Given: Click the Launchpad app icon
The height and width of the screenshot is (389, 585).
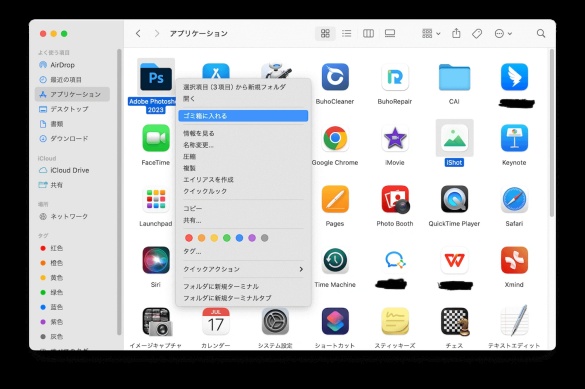Looking at the screenshot, I should point(156,199).
